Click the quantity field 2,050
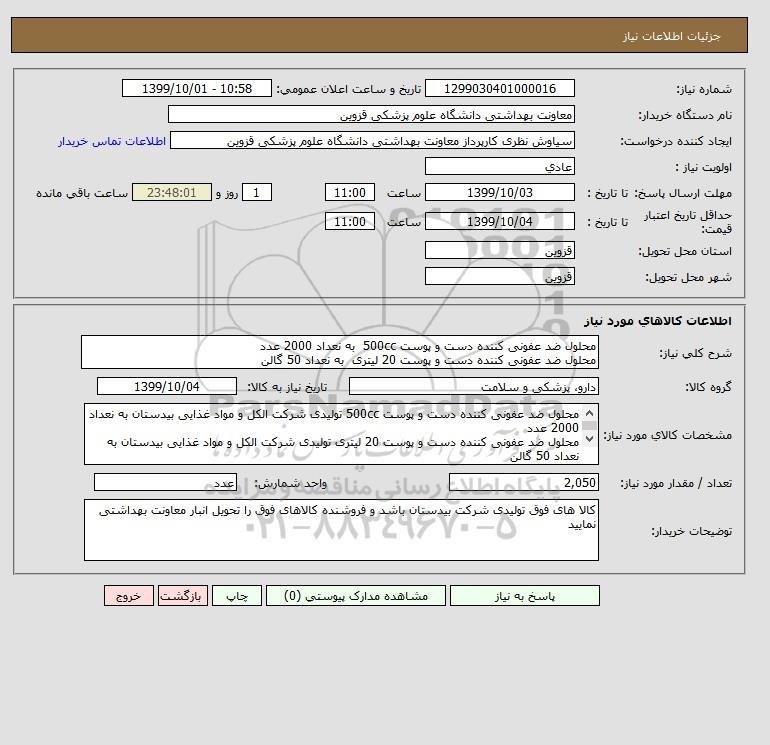Viewport: 770px width, 745px height. point(523,483)
